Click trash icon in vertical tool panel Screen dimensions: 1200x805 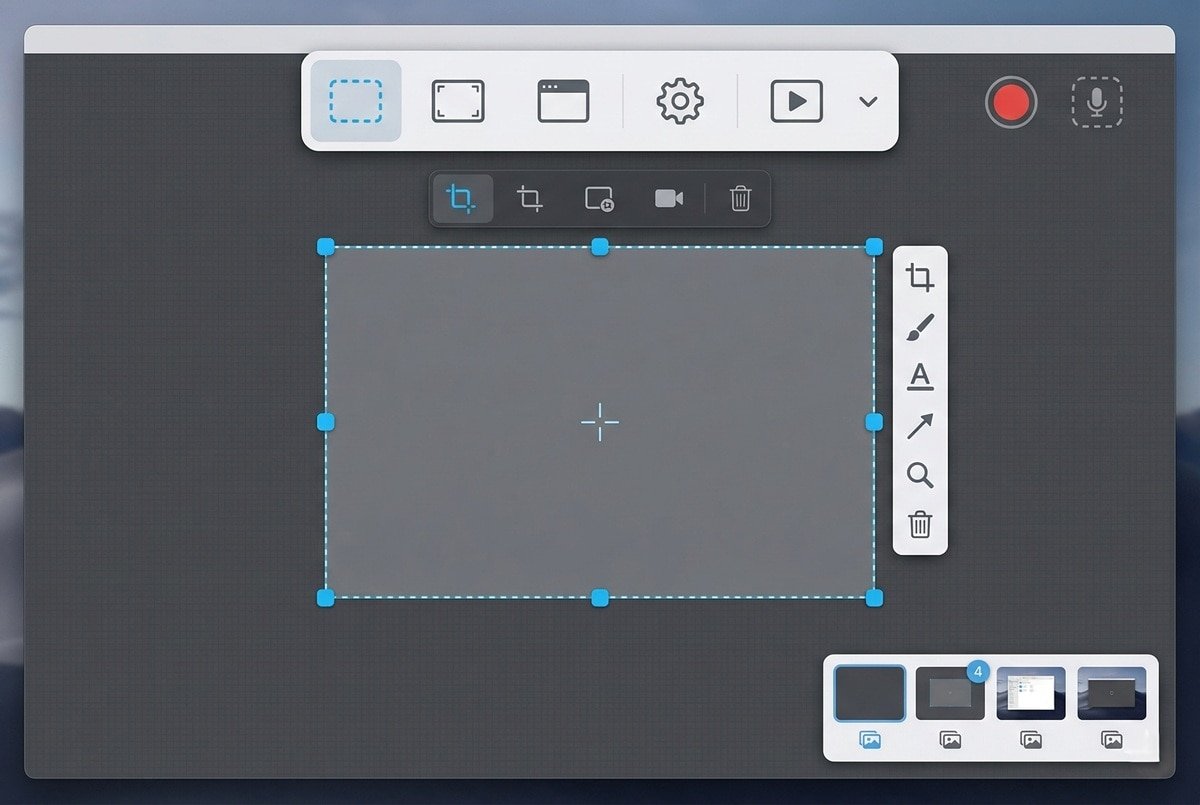click(920, 524)
